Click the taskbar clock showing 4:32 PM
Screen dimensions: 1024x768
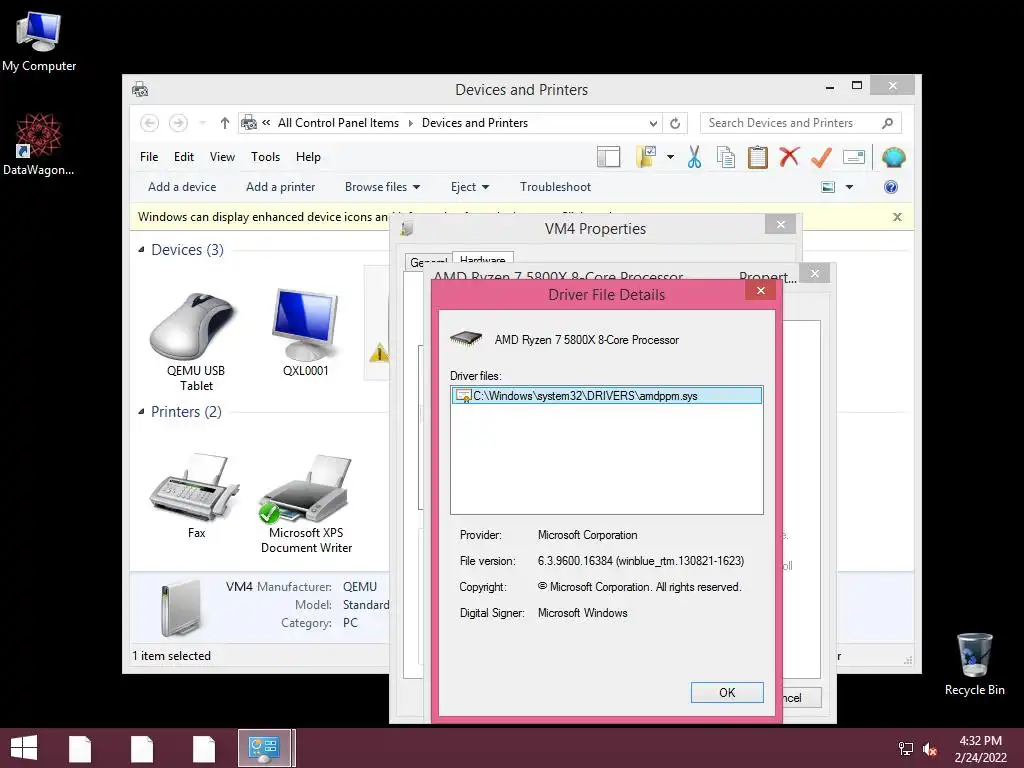(x=980, y=749)
